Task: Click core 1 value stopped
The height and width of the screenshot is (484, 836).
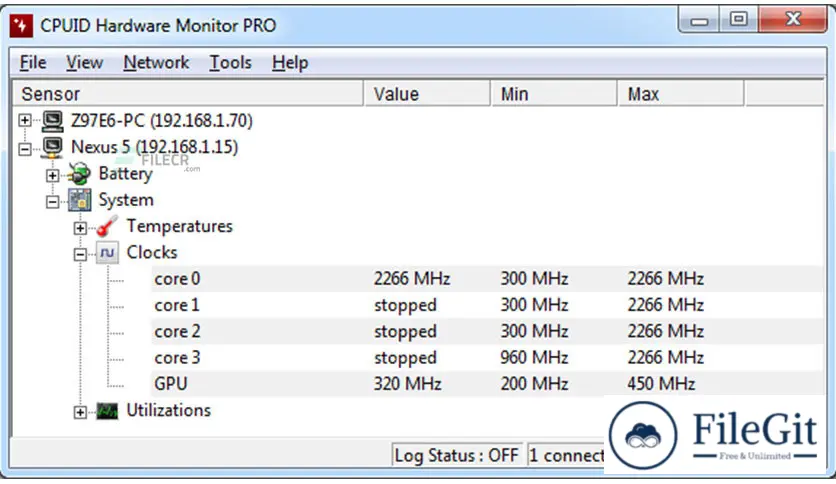Action: [x=405, y=305]
